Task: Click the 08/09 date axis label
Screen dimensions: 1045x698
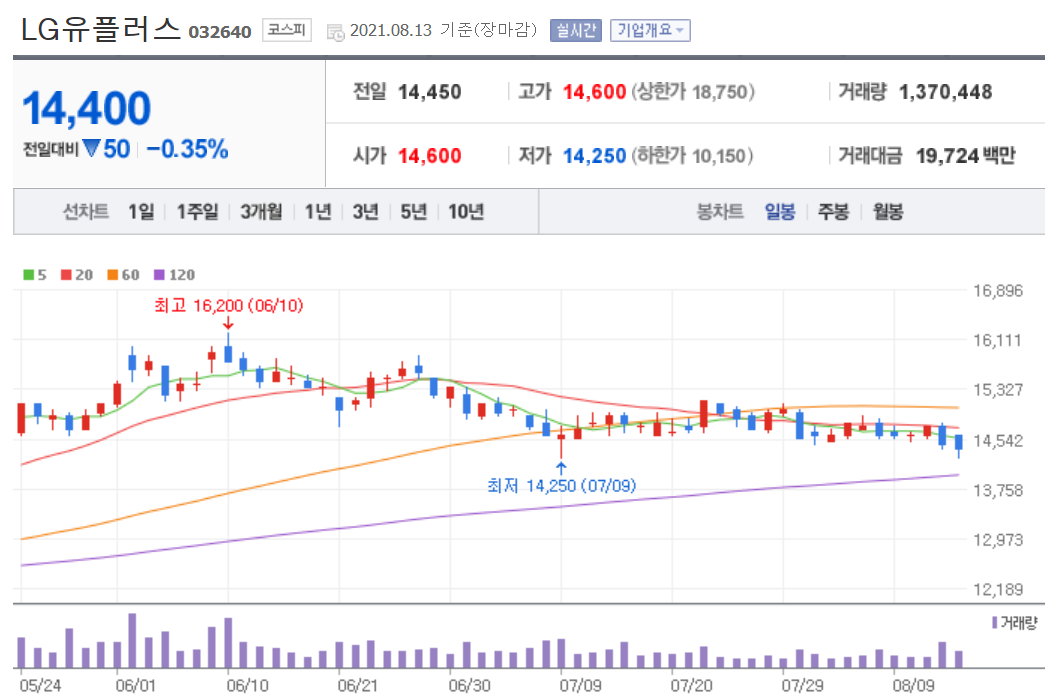Action: (x=914, y=685)
